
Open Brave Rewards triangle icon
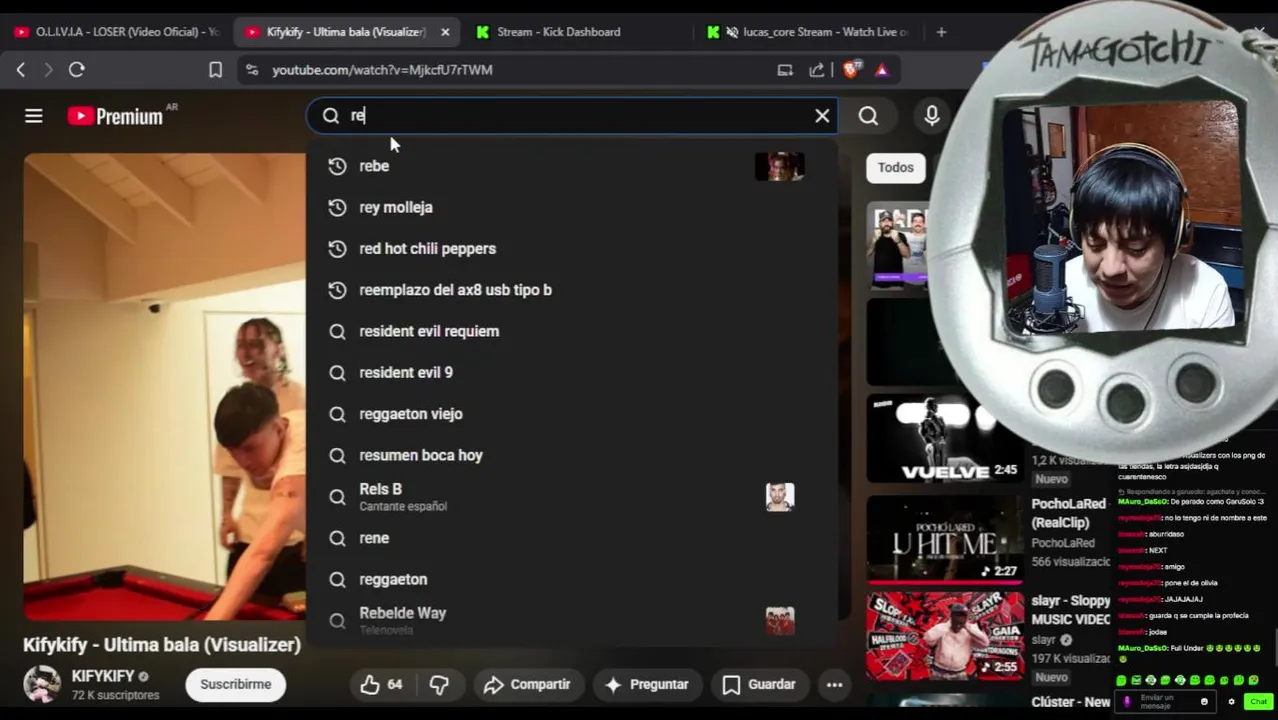[x=882, y=69]
